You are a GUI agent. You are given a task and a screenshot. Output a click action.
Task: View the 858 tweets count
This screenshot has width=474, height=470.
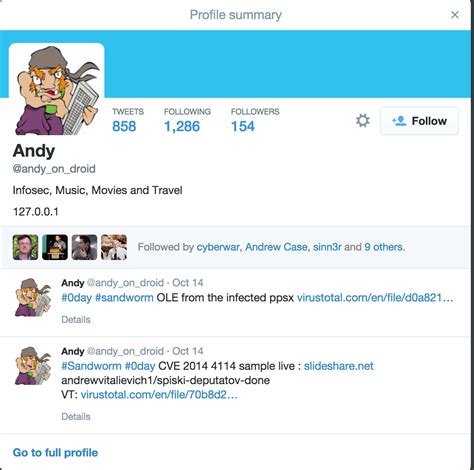click(x=128, y=120)
